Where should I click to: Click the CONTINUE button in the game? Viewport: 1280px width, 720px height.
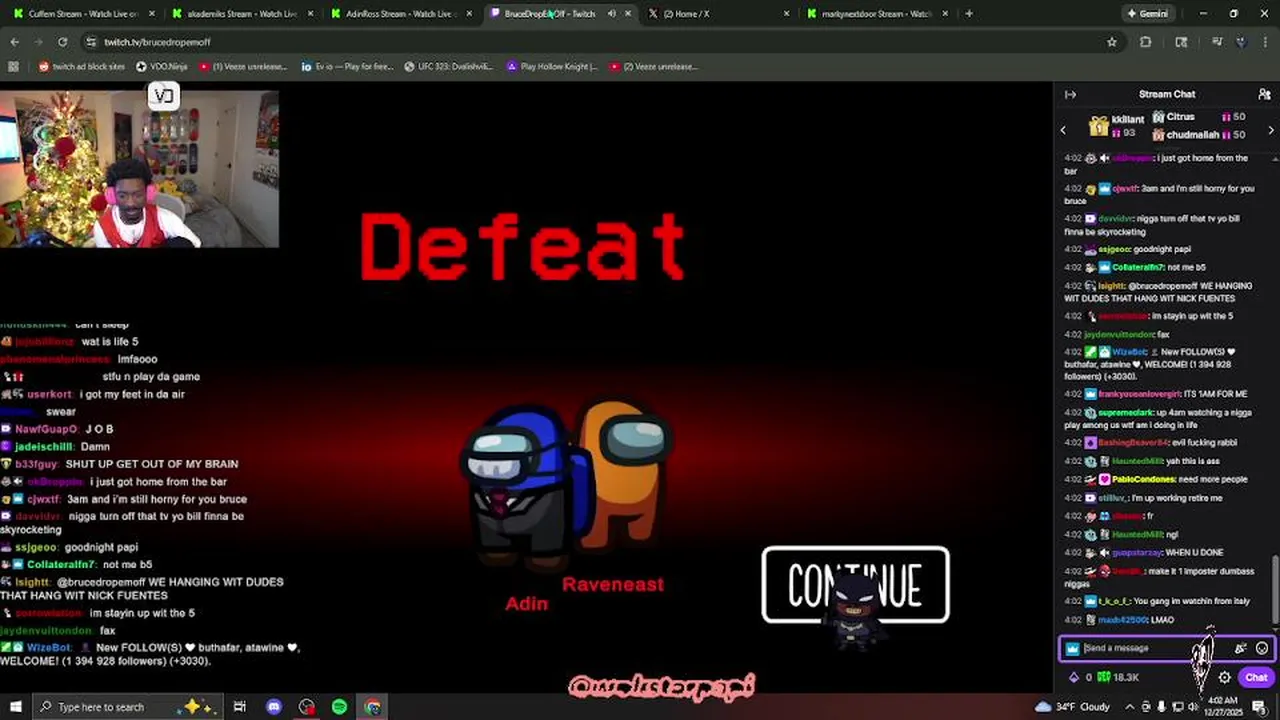point(855,585)
